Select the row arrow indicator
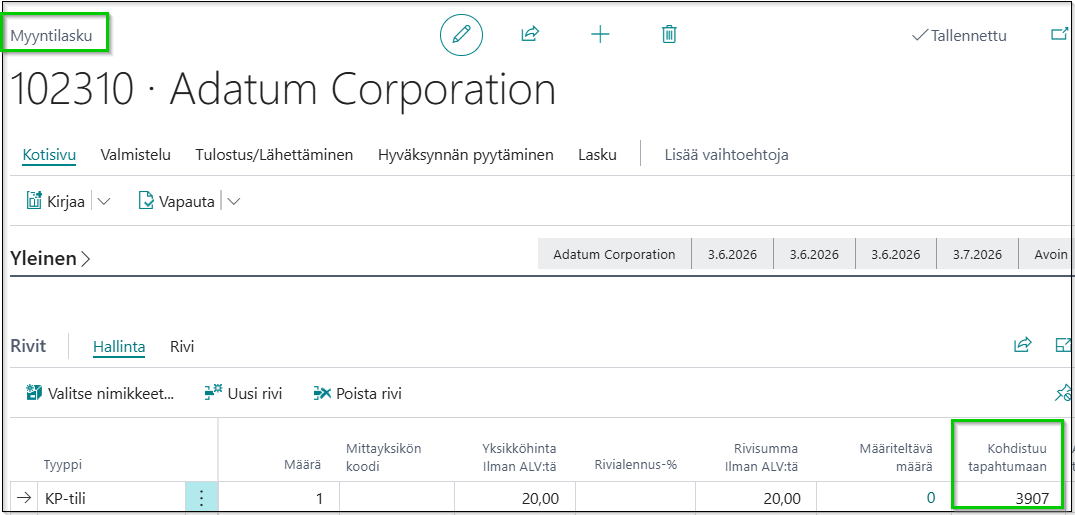 (23, 498)
